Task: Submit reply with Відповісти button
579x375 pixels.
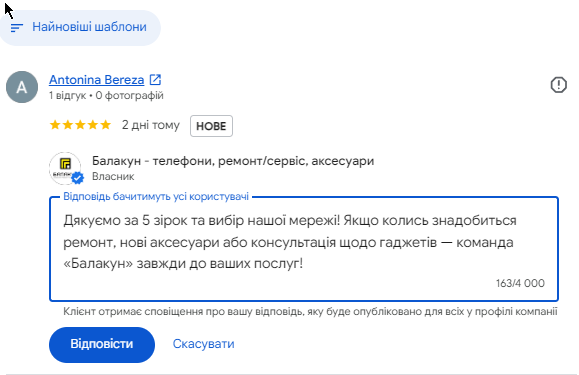Action: 102,345
